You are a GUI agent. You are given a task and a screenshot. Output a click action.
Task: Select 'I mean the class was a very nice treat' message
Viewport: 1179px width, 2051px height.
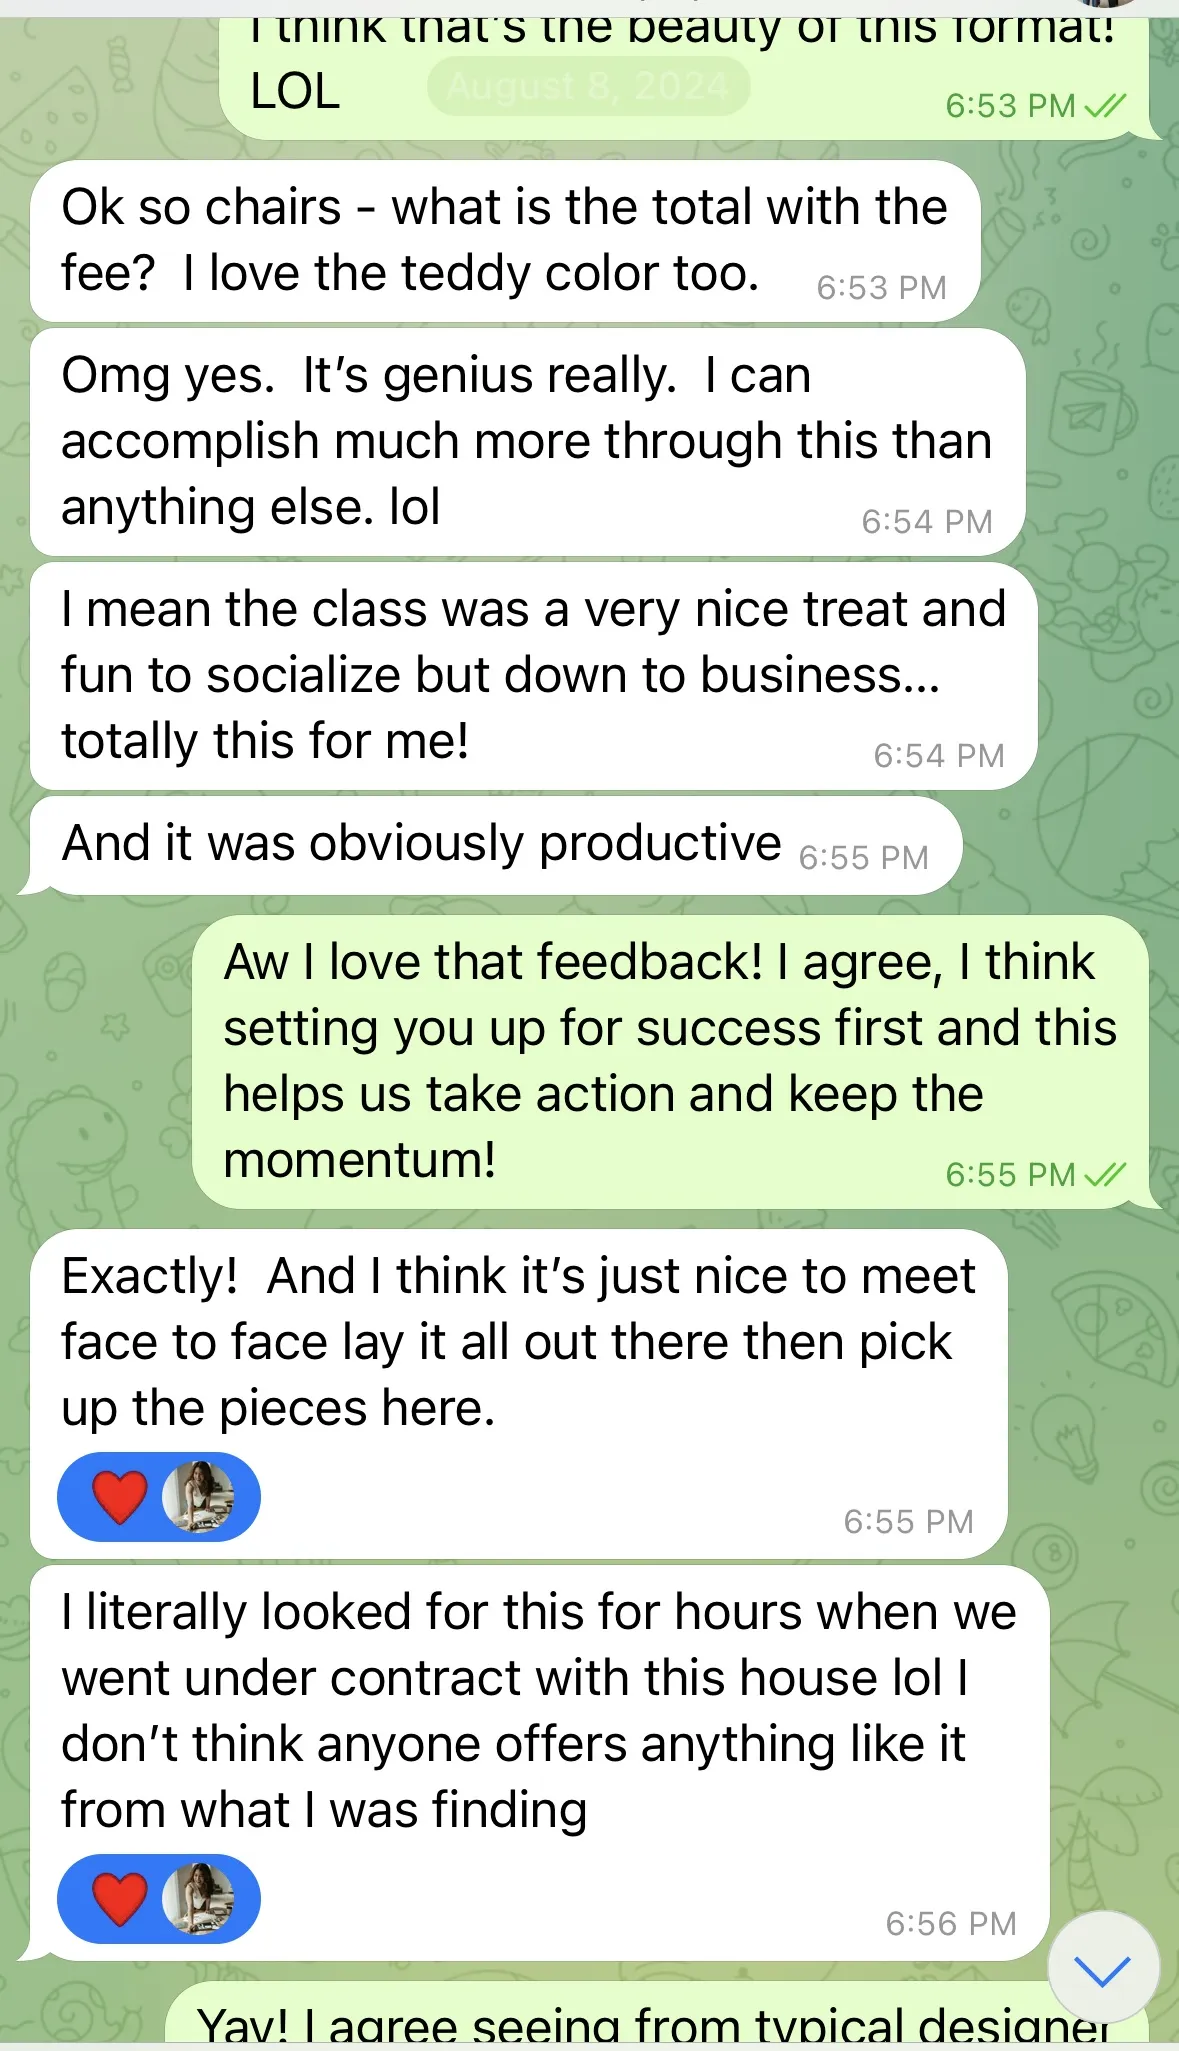pyautogui.click(x=534, y=676)
